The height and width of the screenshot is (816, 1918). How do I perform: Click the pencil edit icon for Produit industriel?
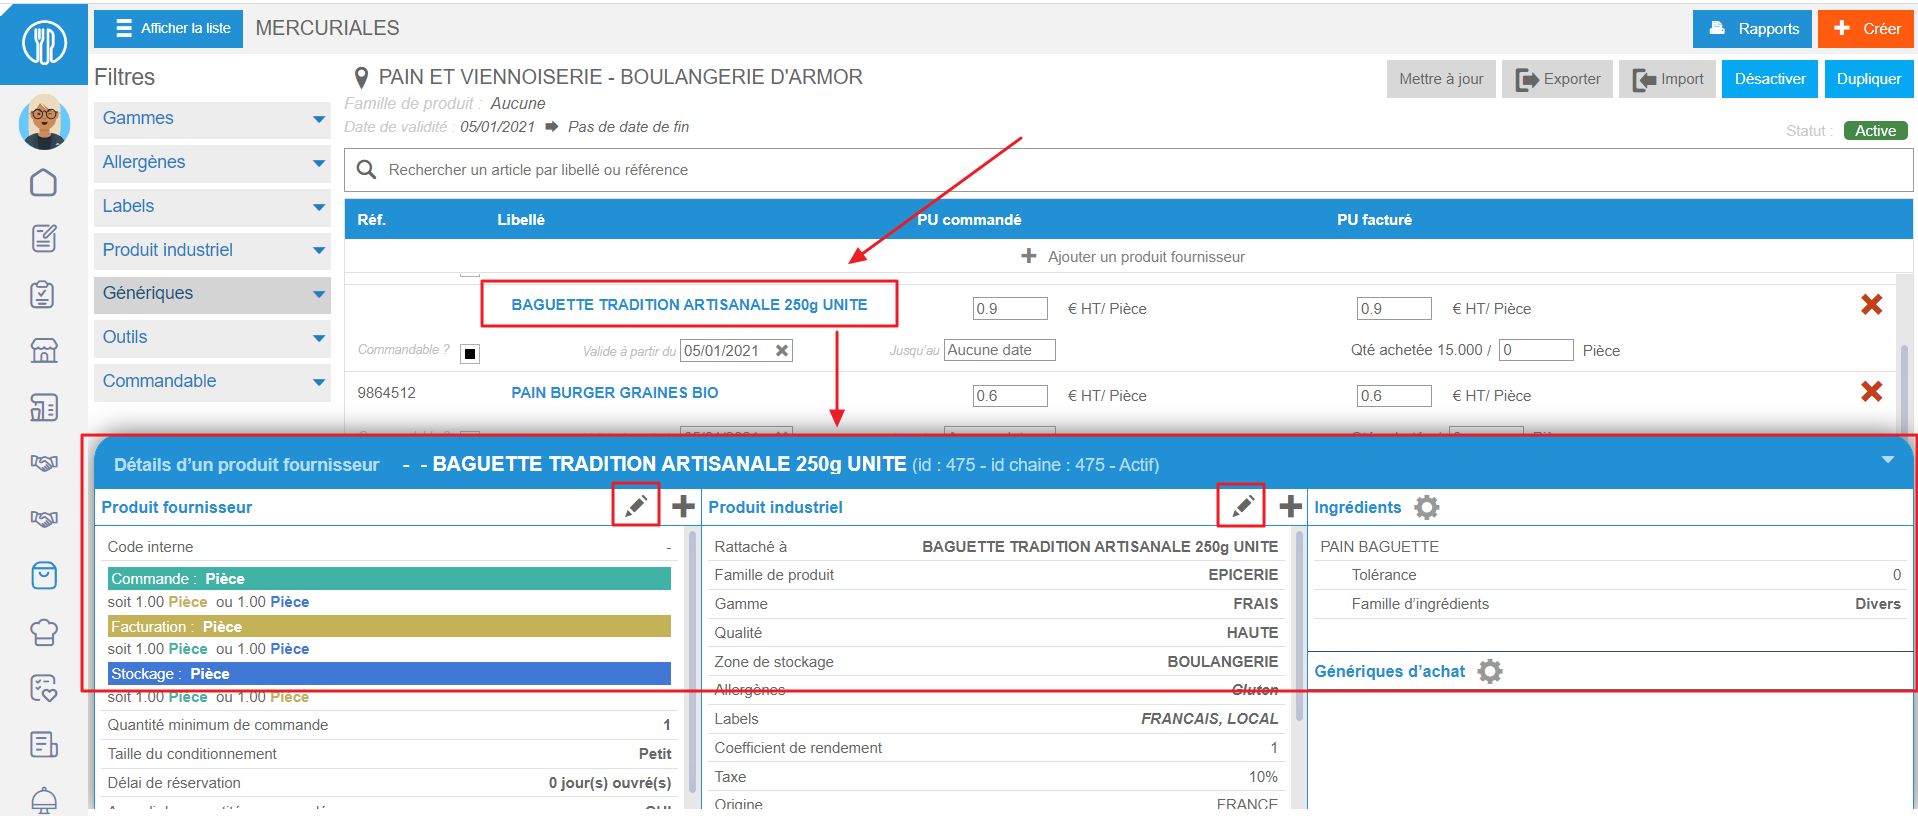1243,507
